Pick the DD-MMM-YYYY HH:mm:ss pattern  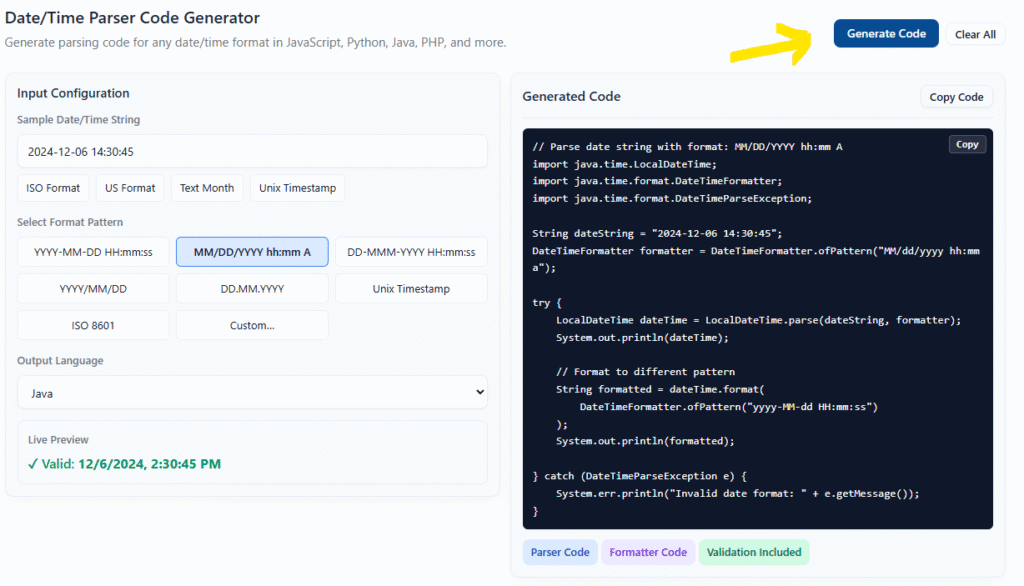[410, 252]
